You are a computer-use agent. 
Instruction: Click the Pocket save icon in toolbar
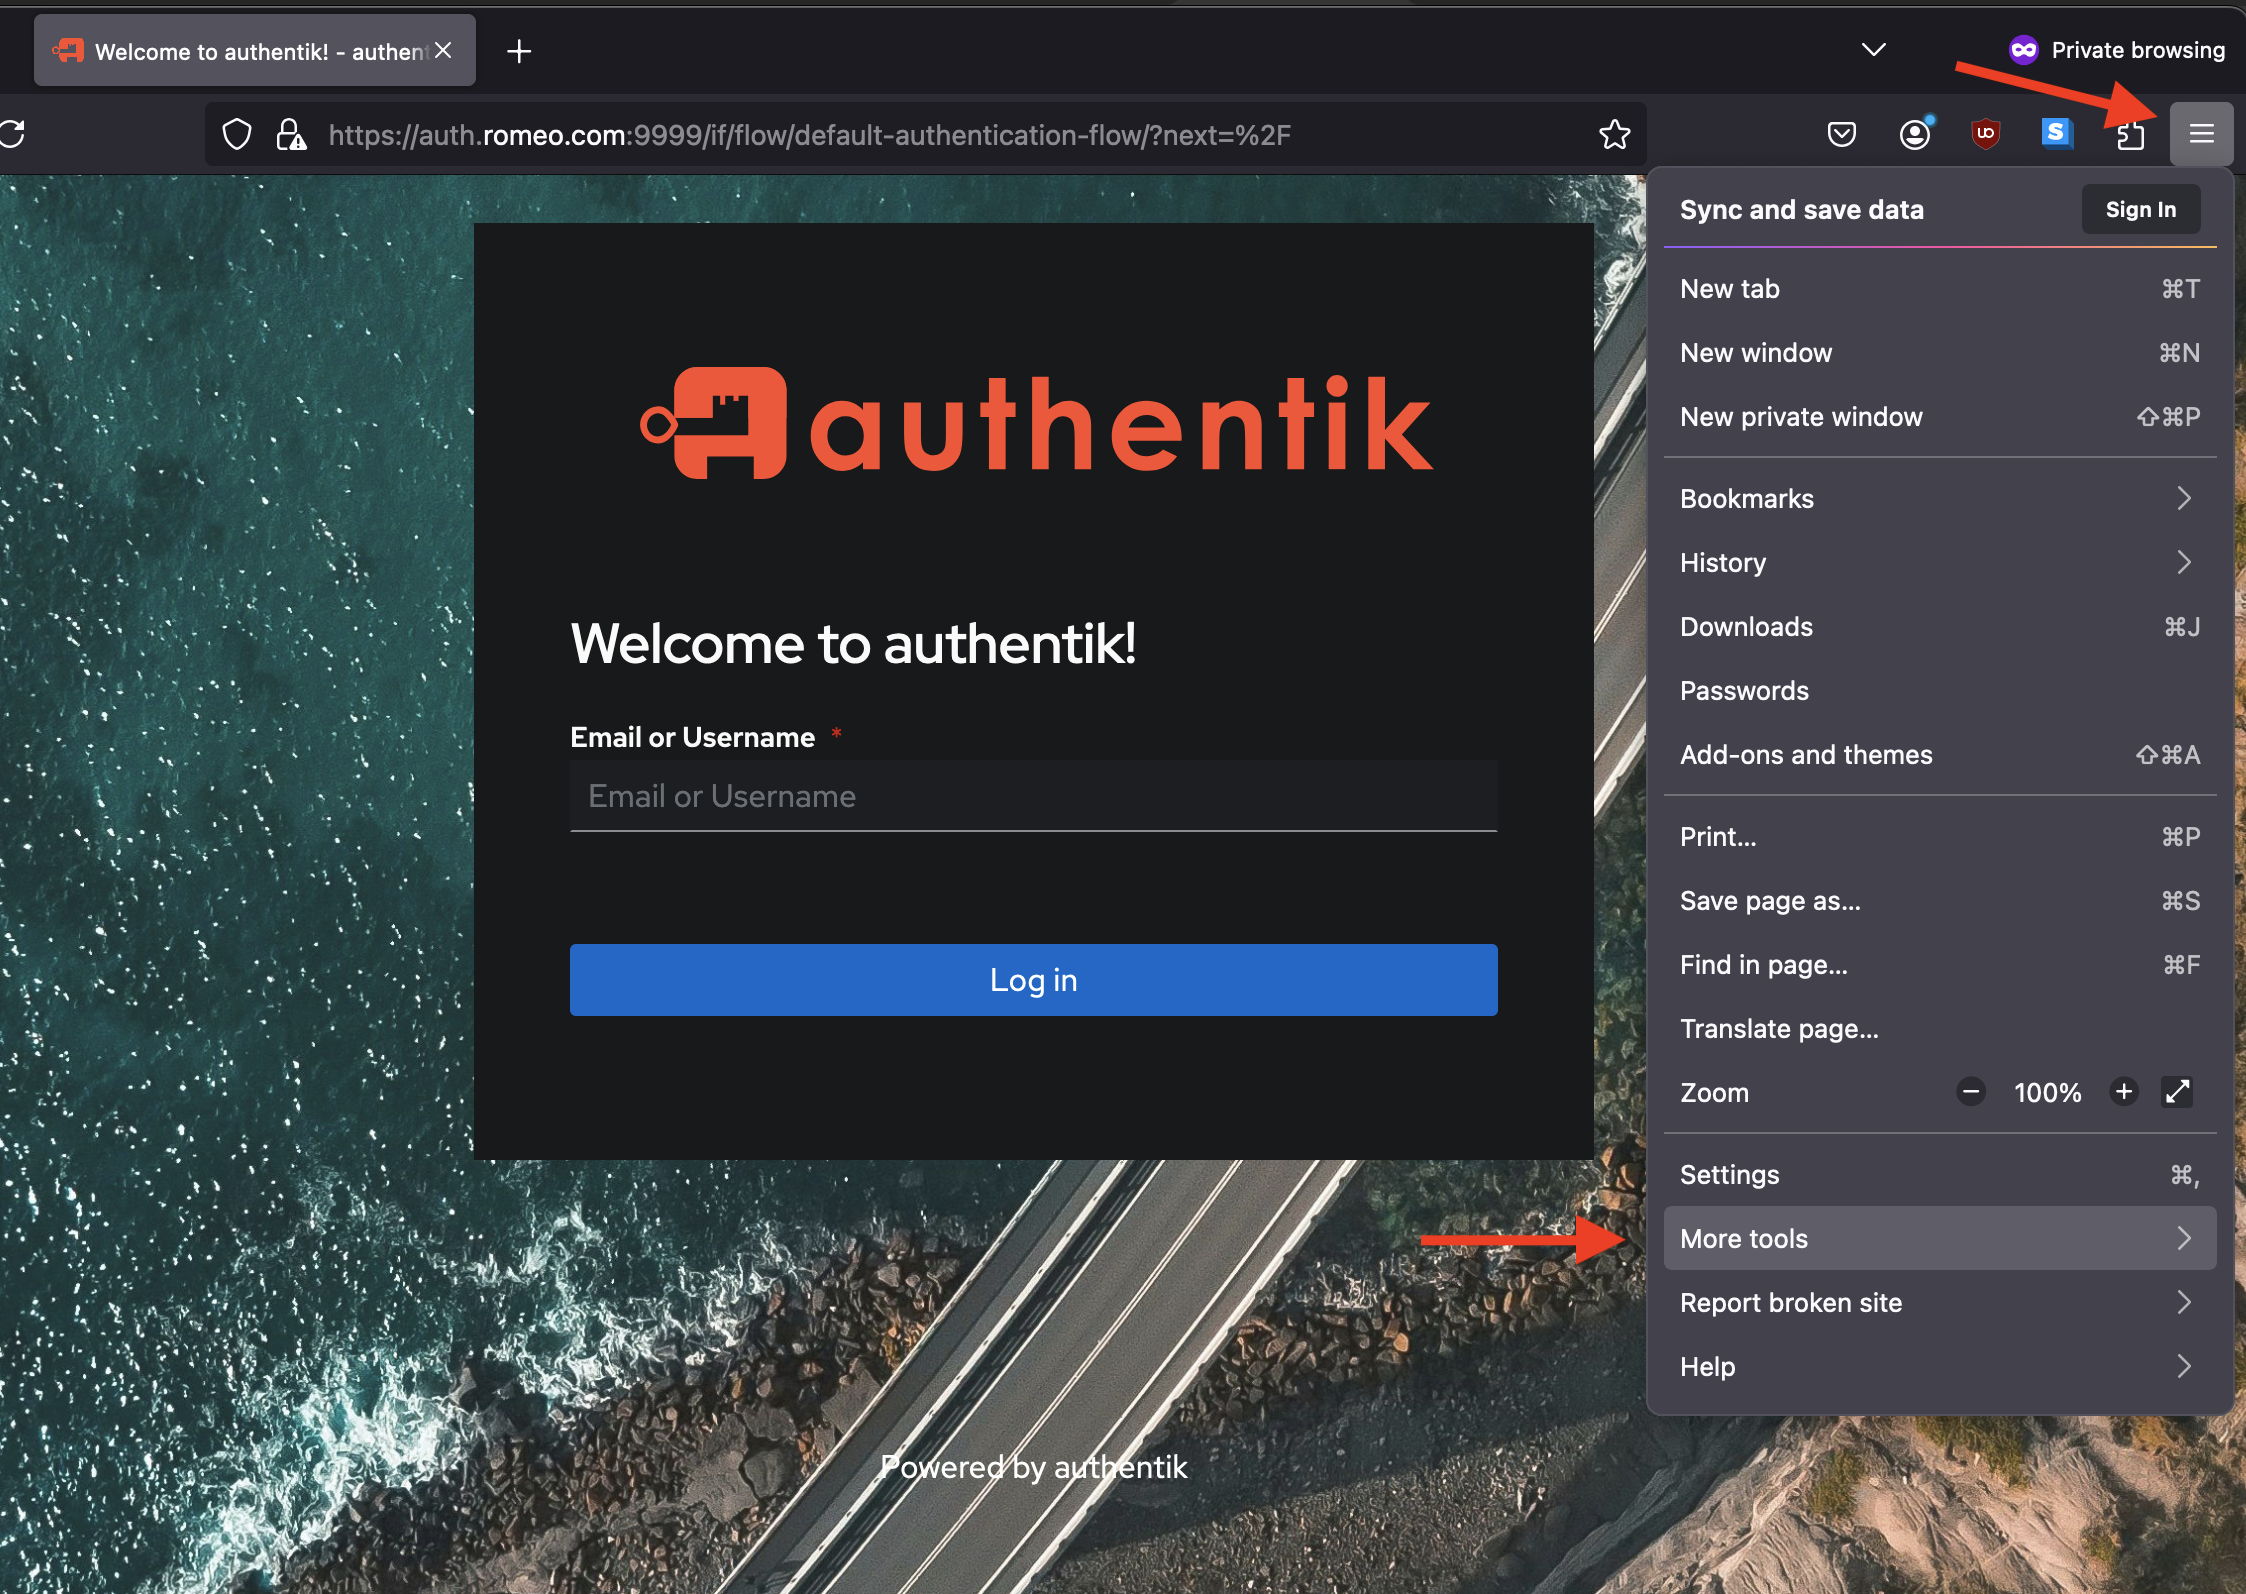[1841, 134]
